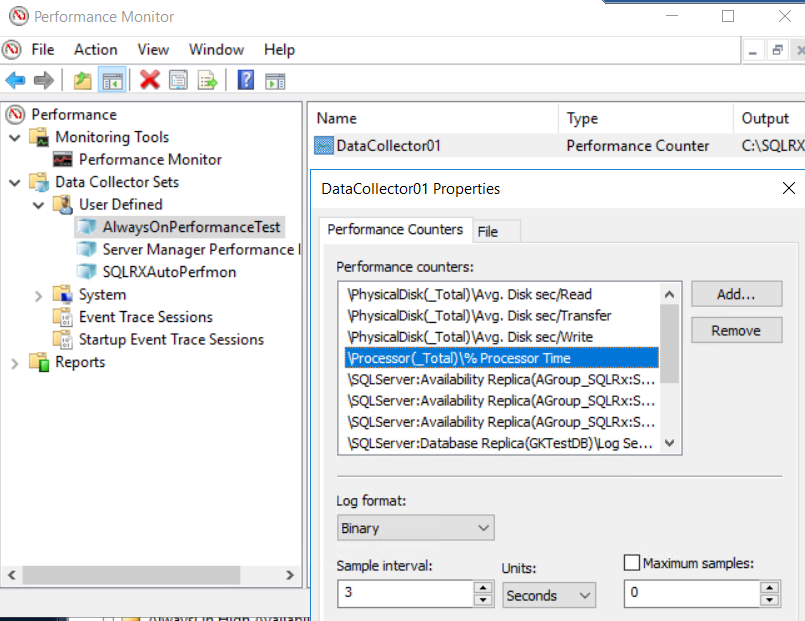Click the AlwaysOnPerformanceTest collector set icon
This screenshot has height=621, width=805.
pos(87,227)
